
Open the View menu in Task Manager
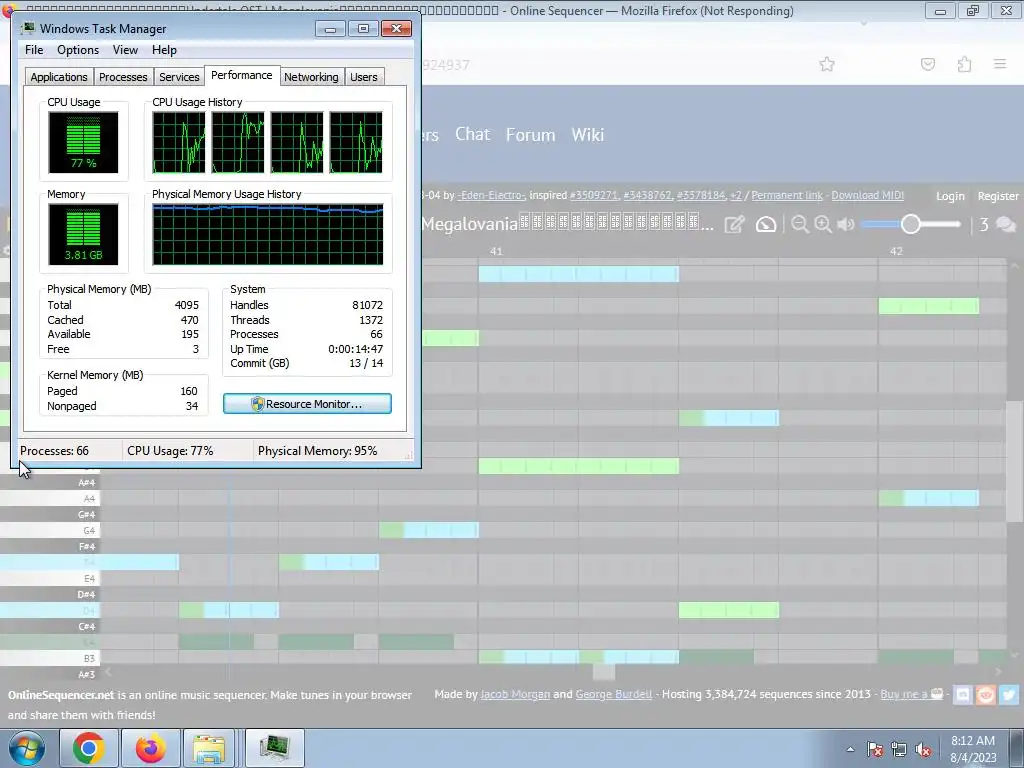click(x=125, y=50)
